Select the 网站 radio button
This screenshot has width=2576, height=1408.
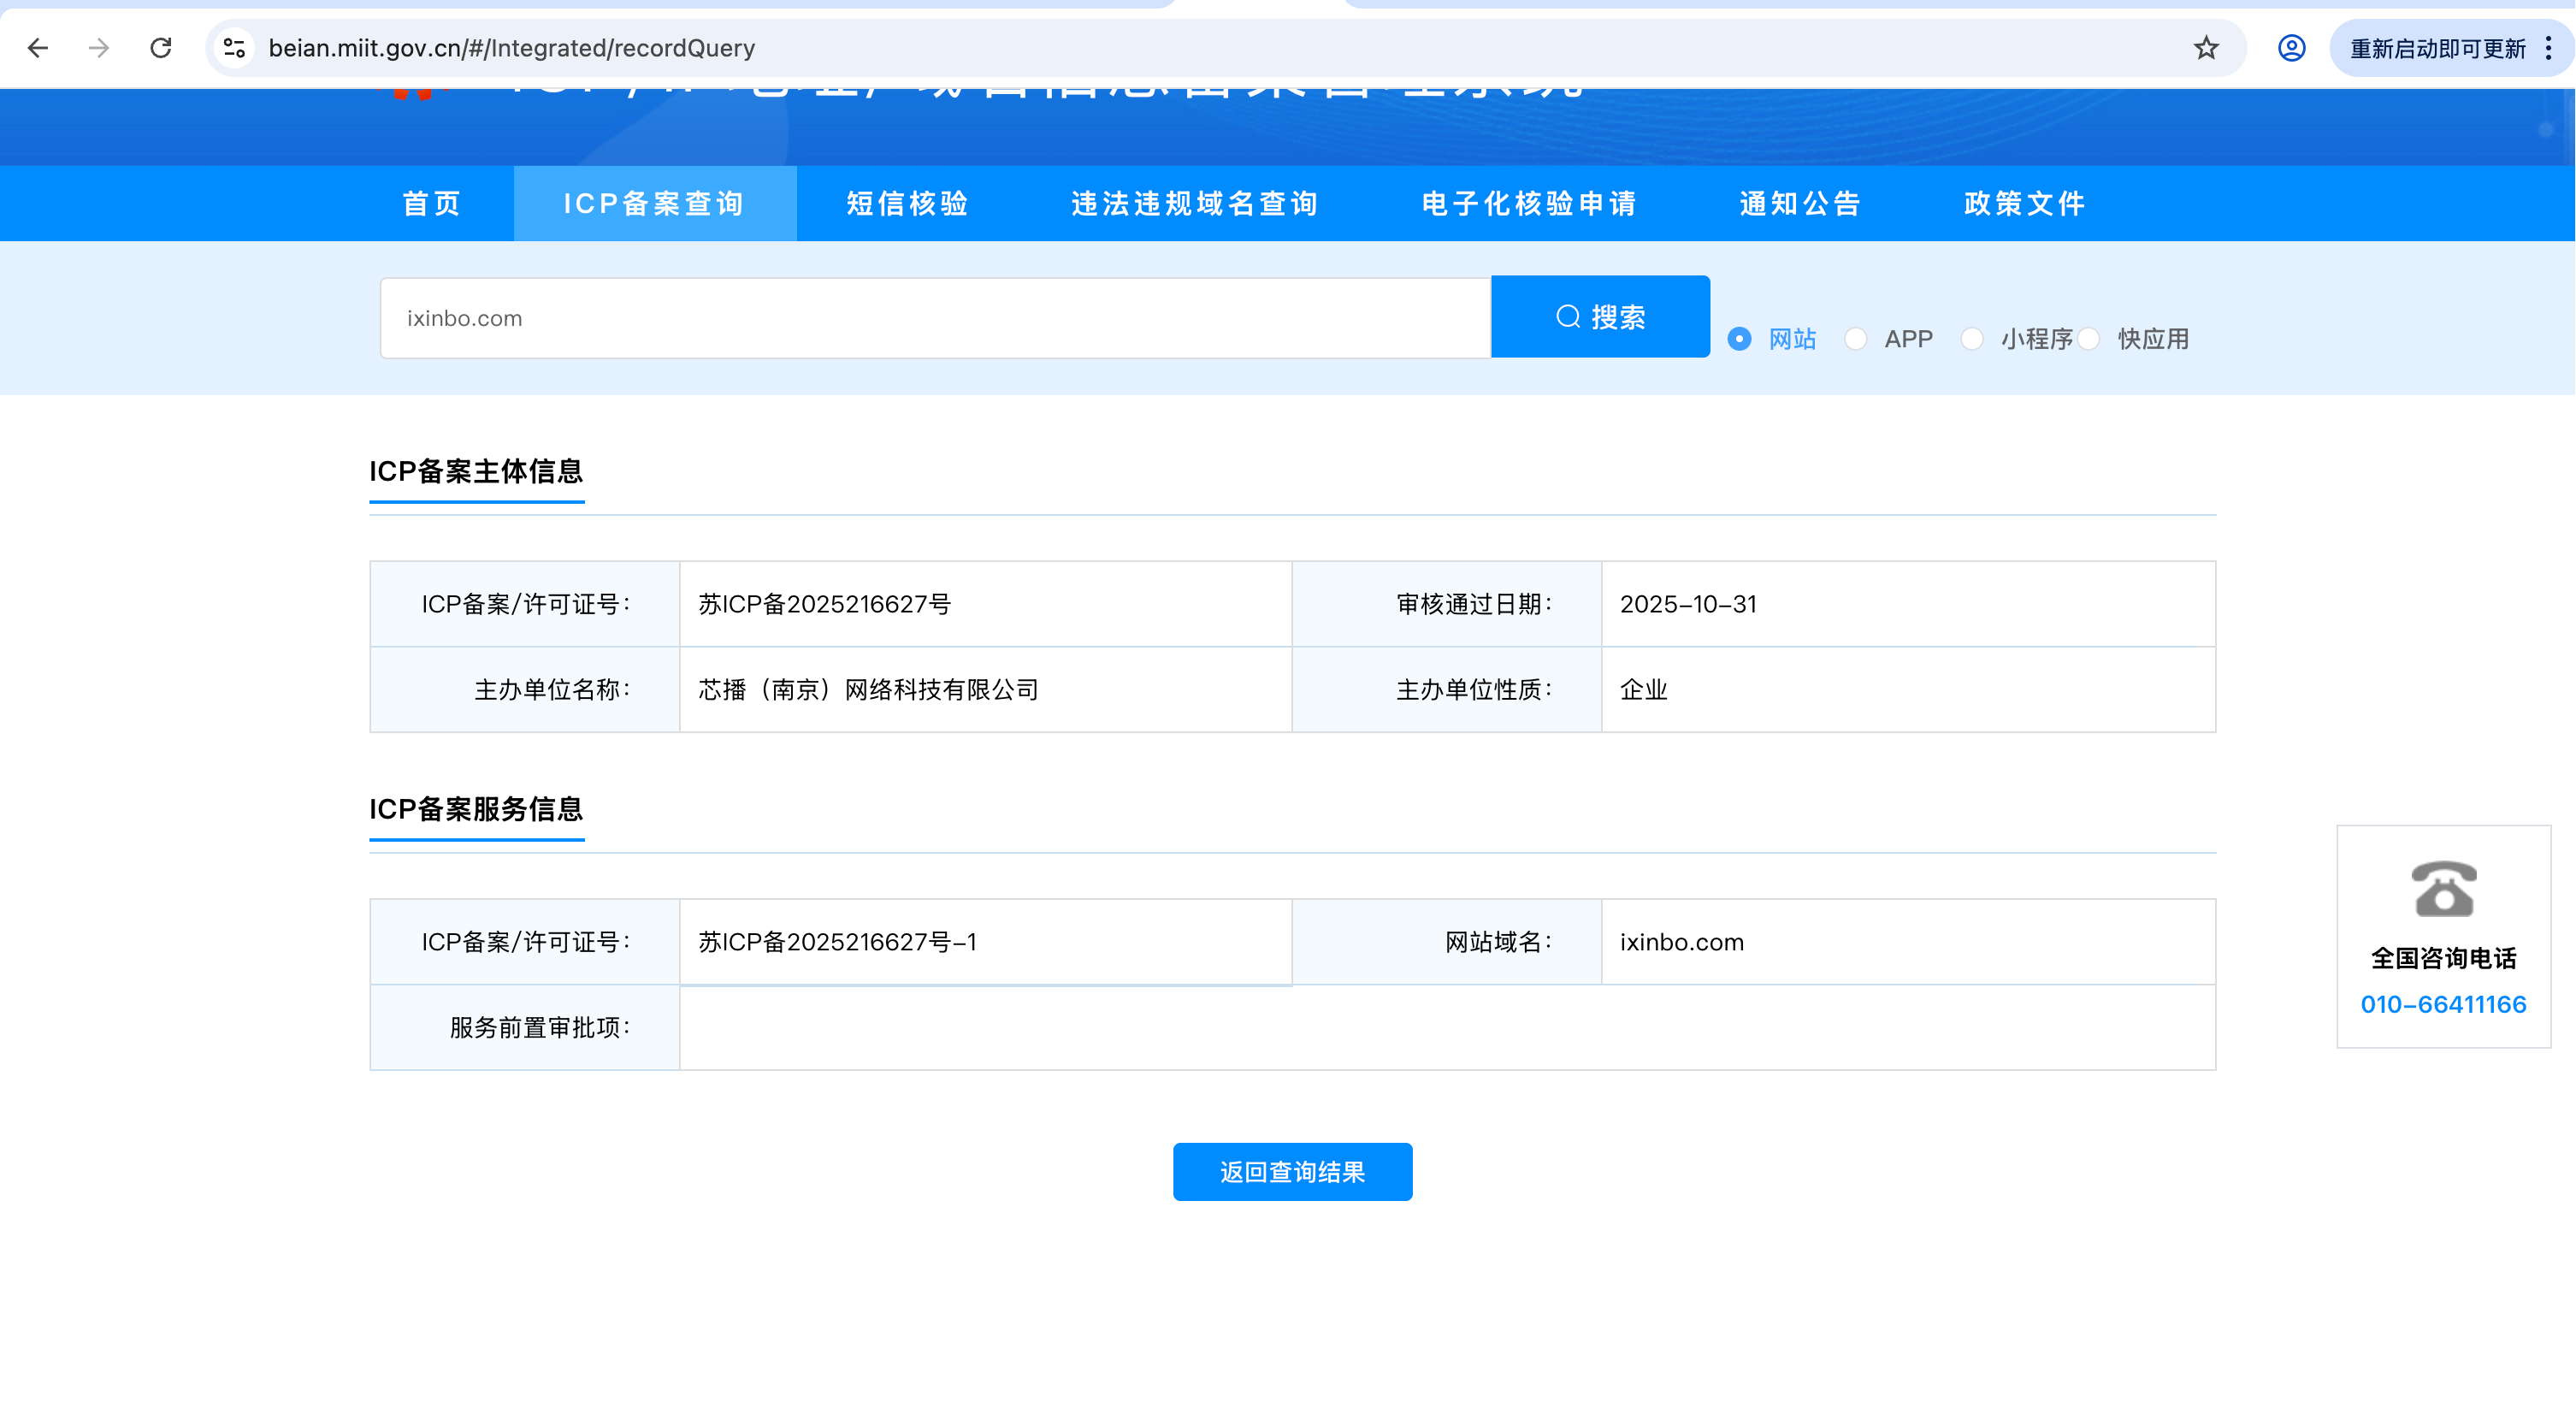coord(1739,339)
